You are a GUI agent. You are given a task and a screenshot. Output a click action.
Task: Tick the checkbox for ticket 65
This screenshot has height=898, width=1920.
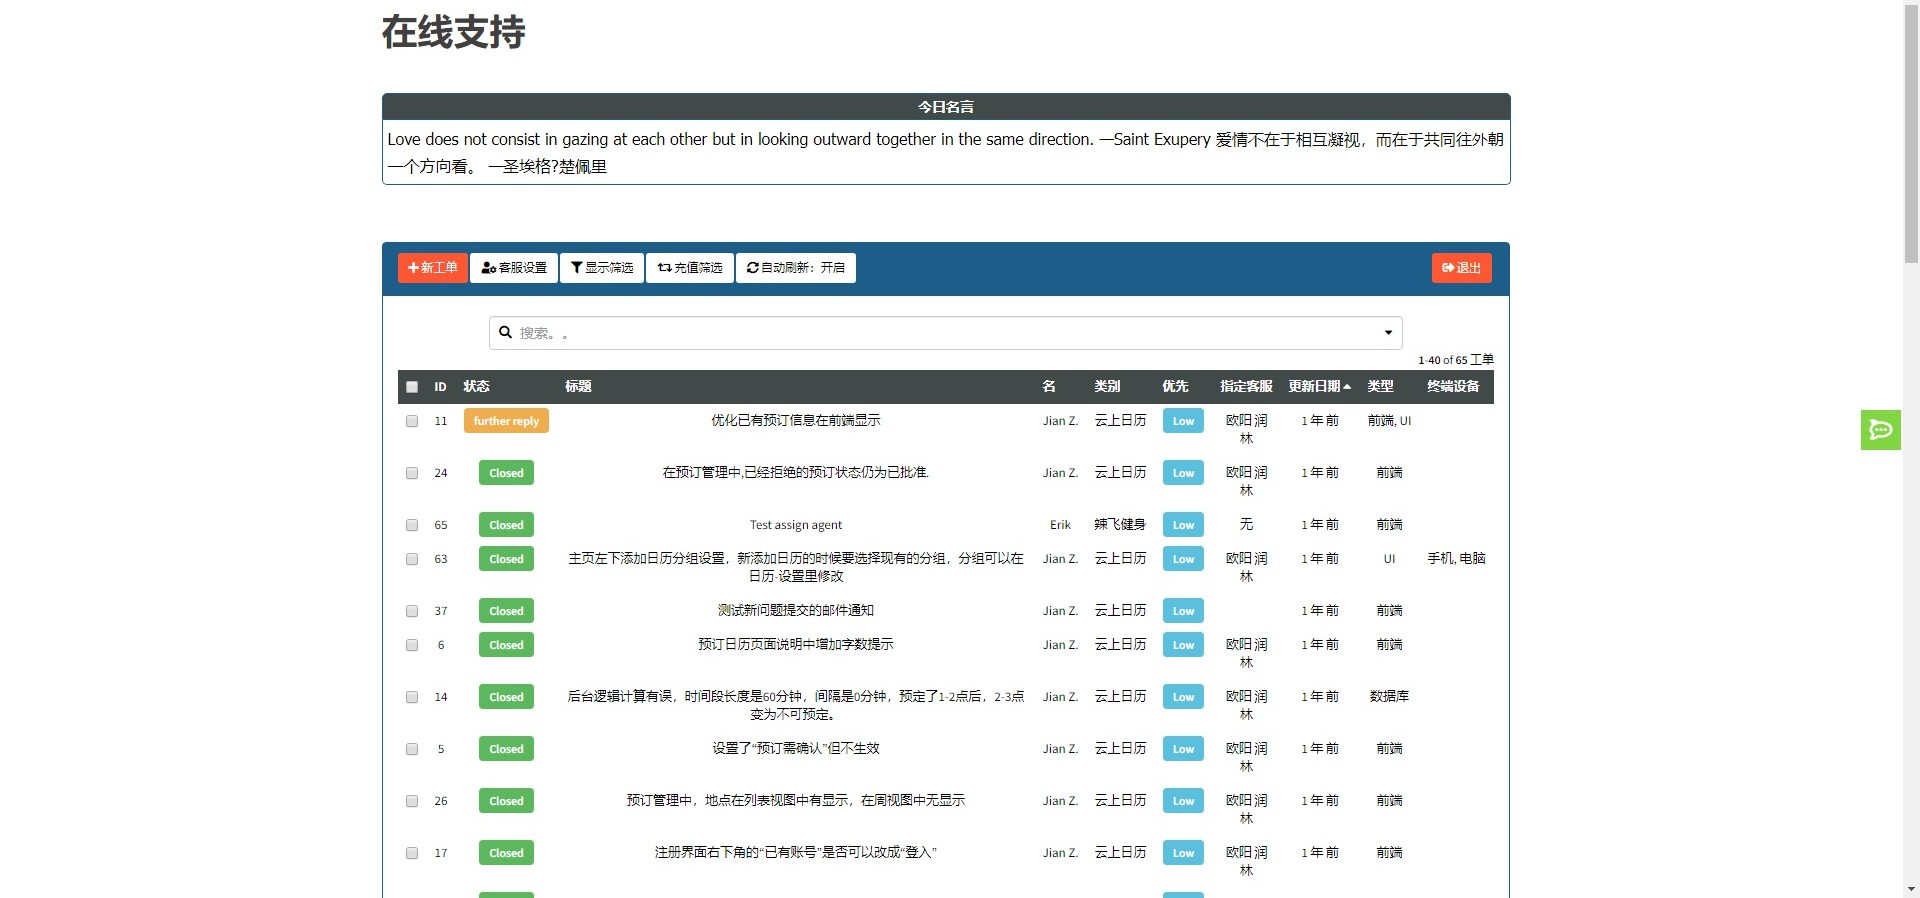(412, 525)
